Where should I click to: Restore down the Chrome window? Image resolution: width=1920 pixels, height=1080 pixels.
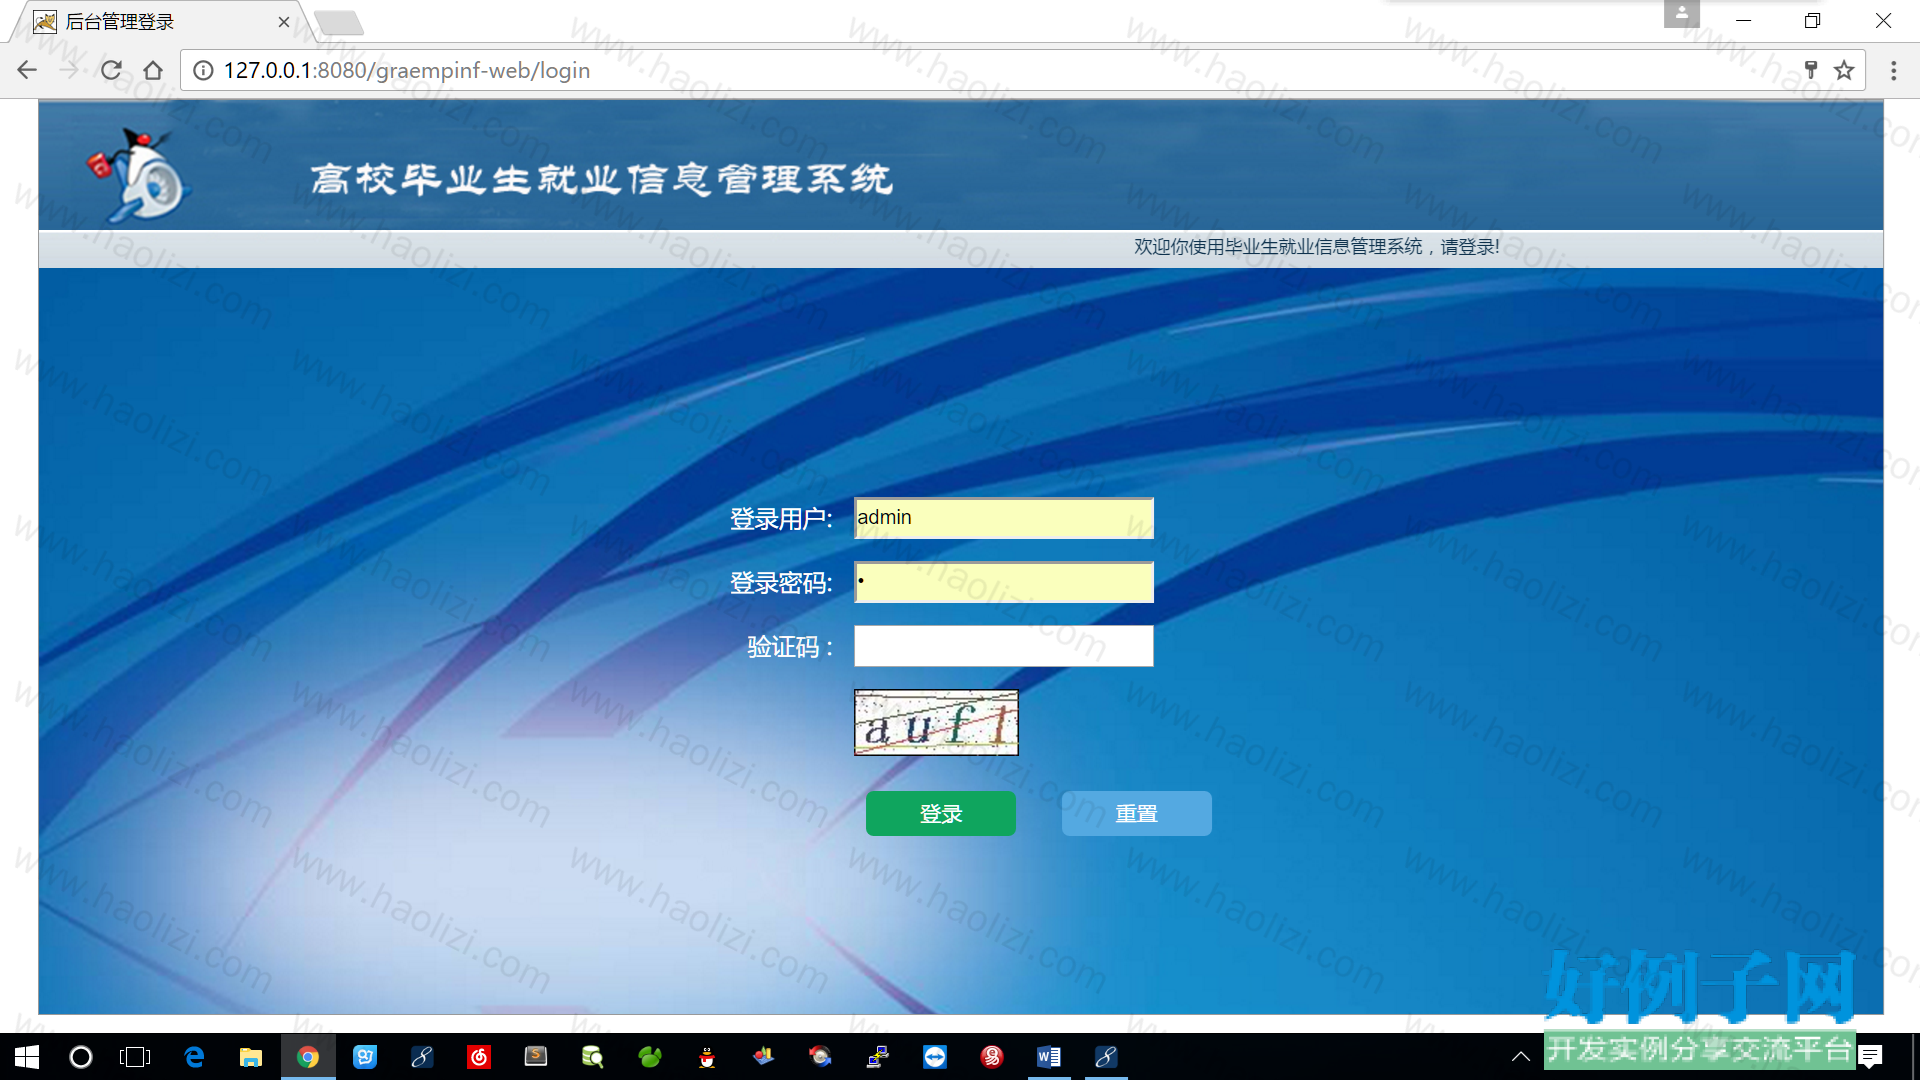[x=1812, y=20]
